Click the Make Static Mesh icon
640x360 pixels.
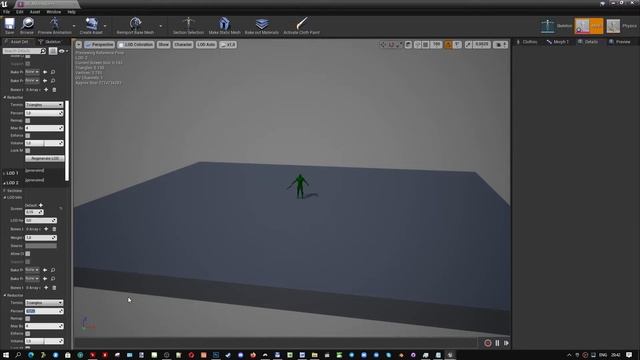point(224,24)
